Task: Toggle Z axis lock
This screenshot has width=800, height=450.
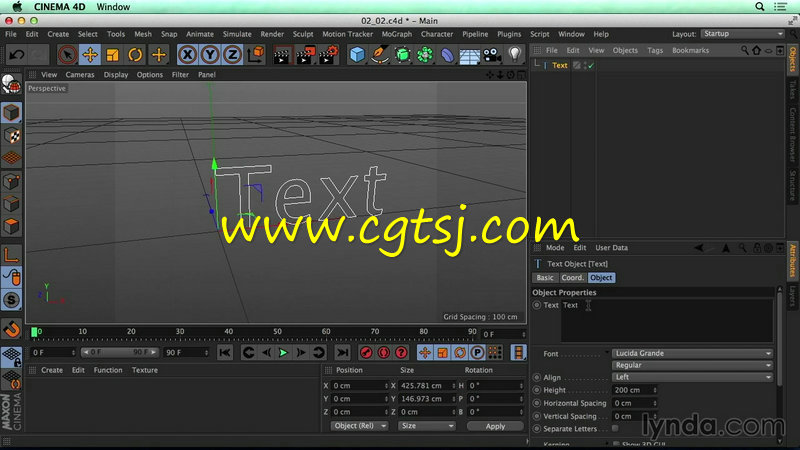Action: 232,55
